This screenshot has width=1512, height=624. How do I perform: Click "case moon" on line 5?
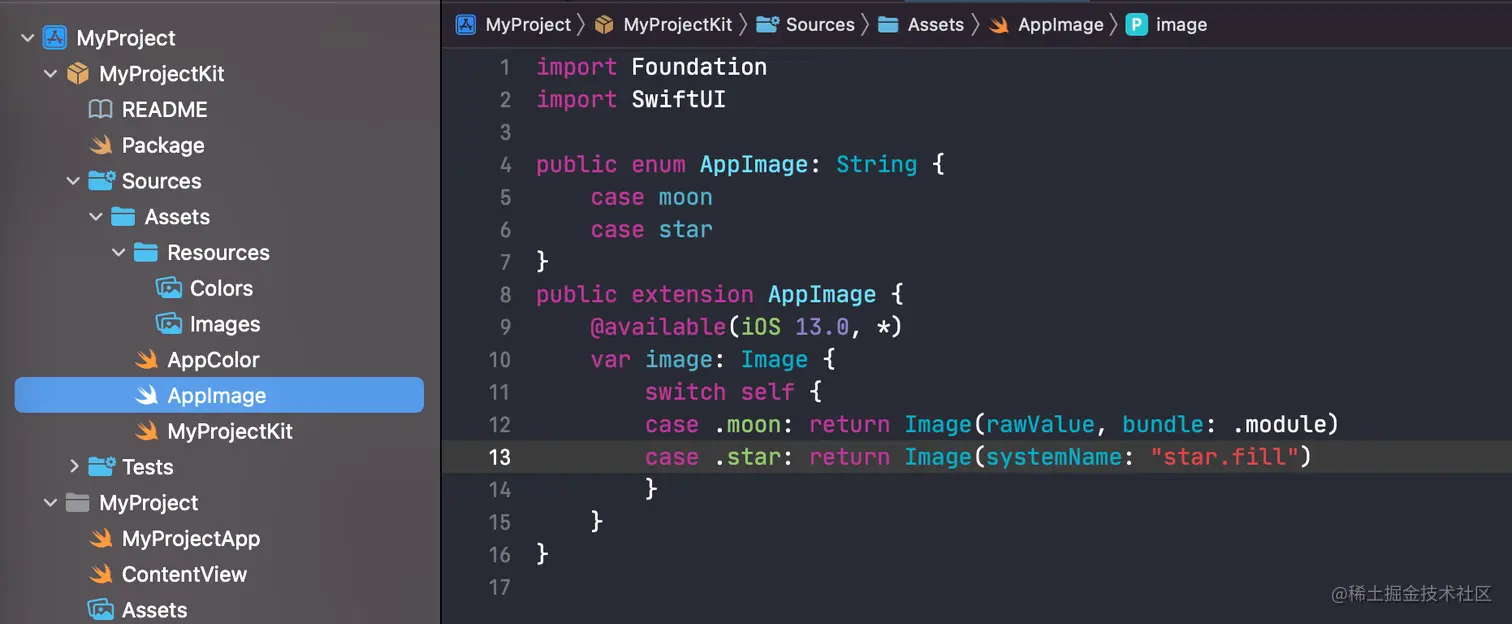(651, 197)
